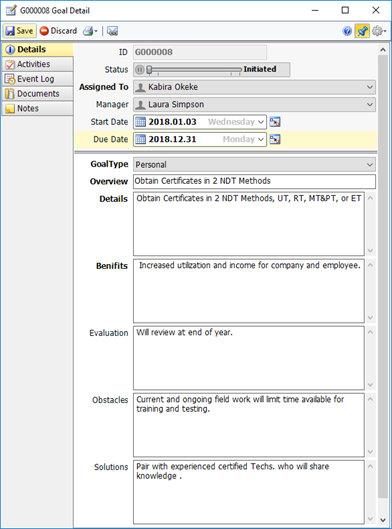Click the Initiated status label
Viewport: 392px width, 529px height.
tap(260, 69)
